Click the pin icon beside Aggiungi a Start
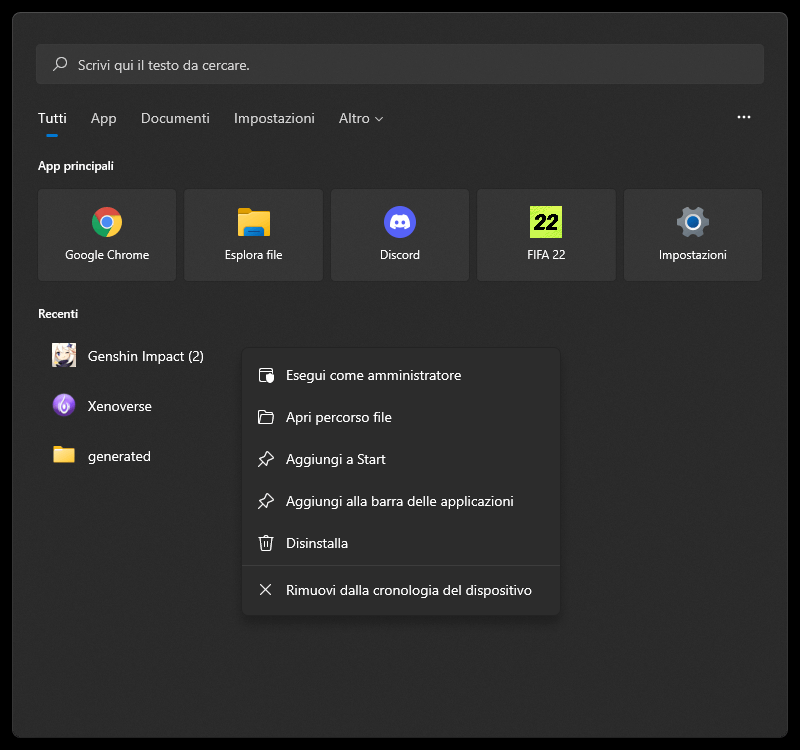 266,459
